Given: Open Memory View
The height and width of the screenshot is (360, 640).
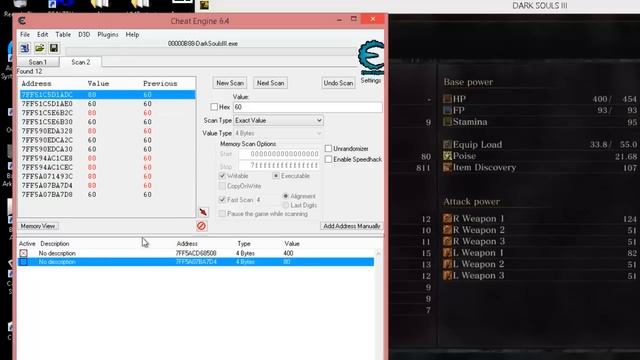Looking at the screenshot, I should point(38,226).
